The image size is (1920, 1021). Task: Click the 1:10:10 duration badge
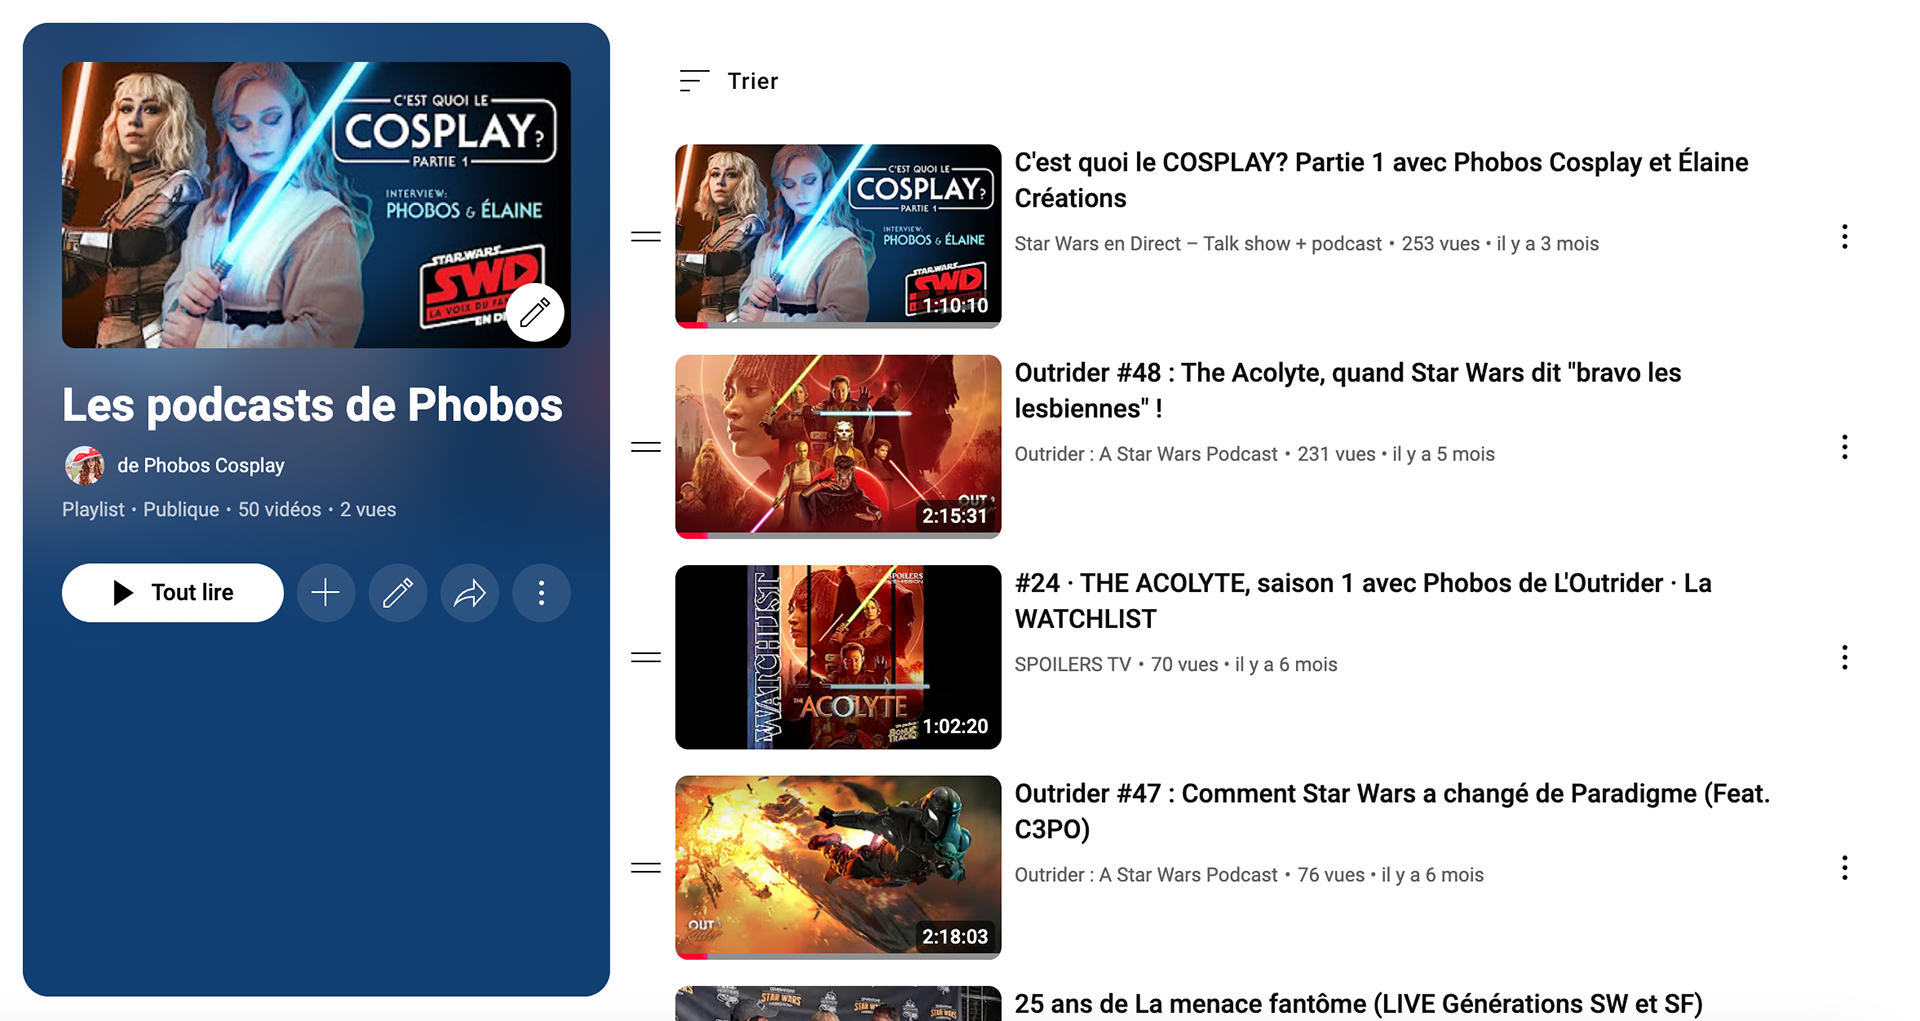[955, 306]
